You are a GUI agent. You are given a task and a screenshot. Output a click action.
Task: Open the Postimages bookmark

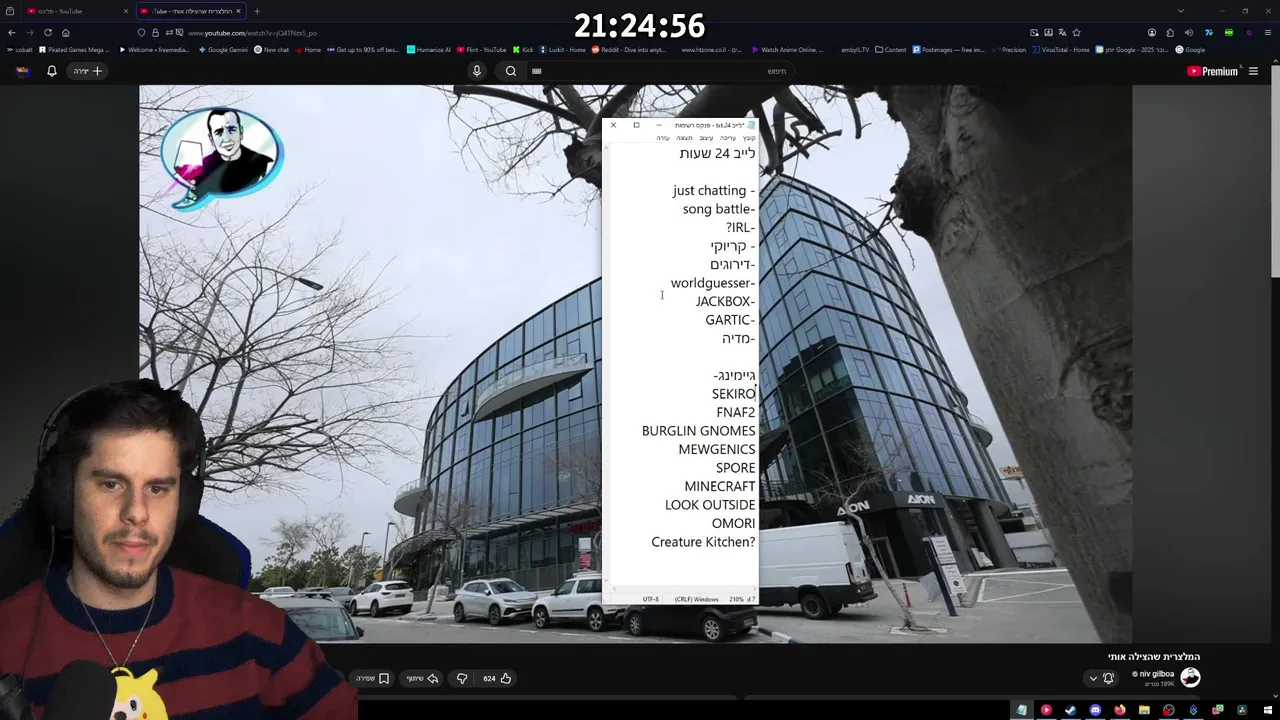pyautogui.click(x=947, y=49)
